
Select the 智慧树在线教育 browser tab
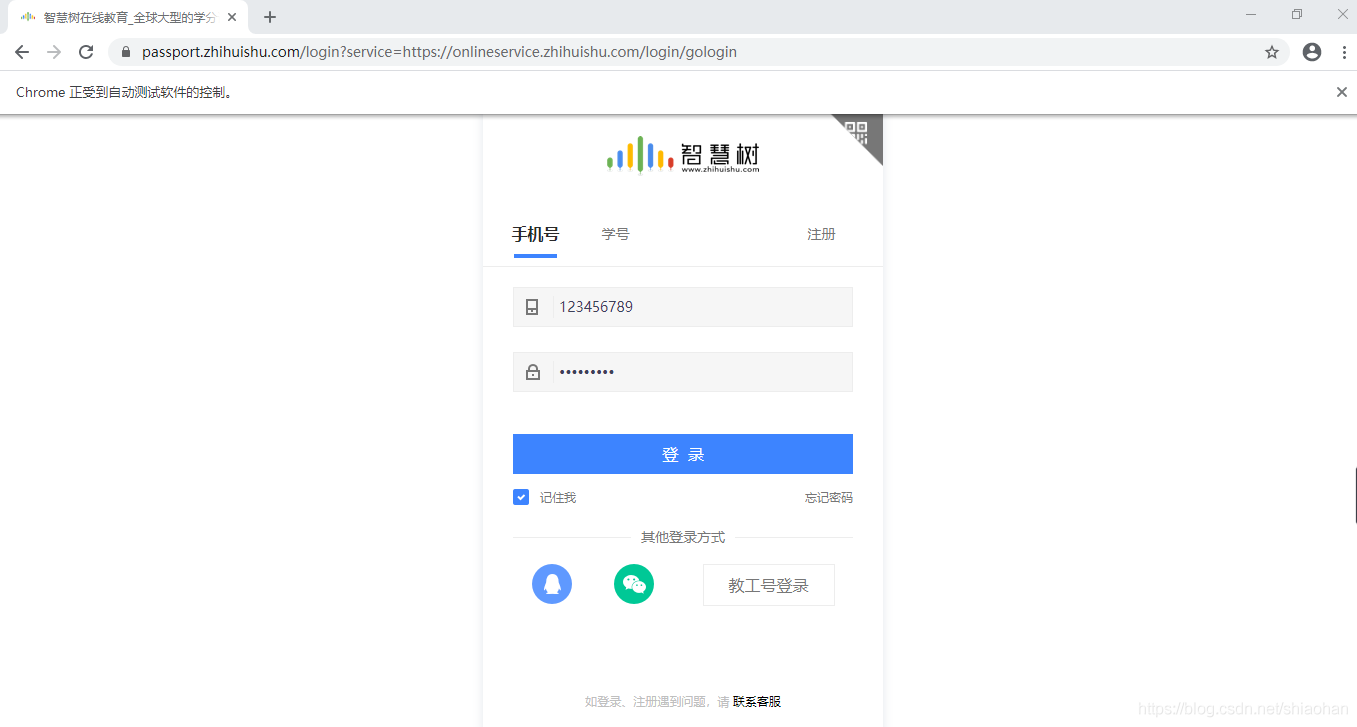(128, 17)
